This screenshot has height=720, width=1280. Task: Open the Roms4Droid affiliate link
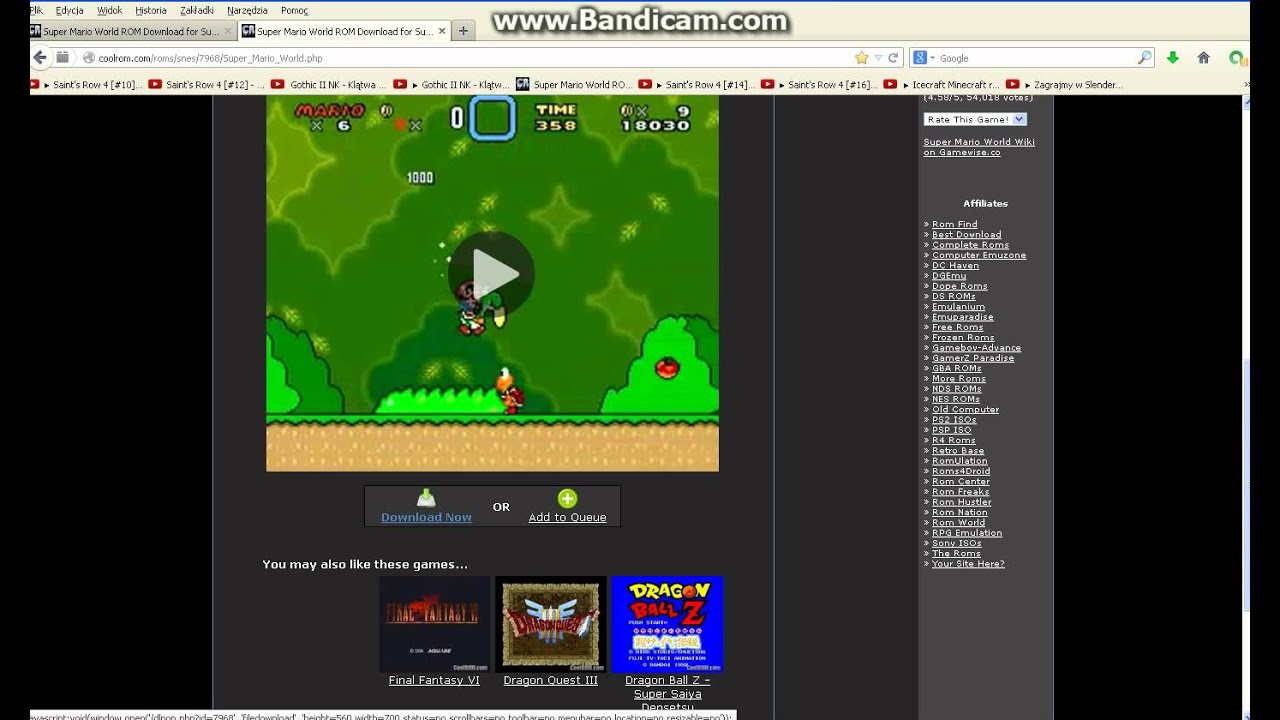[961, 471]
